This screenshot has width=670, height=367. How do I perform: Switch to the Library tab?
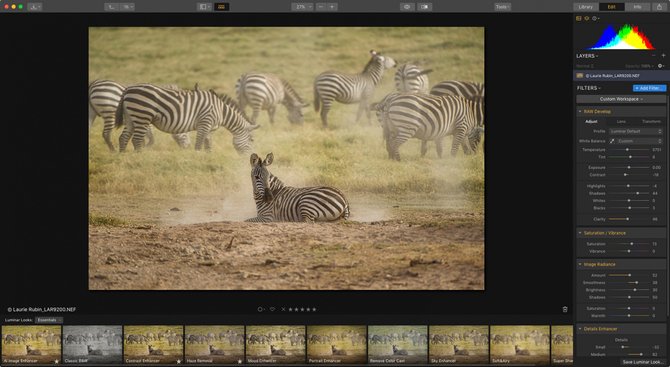click(585, 7)
